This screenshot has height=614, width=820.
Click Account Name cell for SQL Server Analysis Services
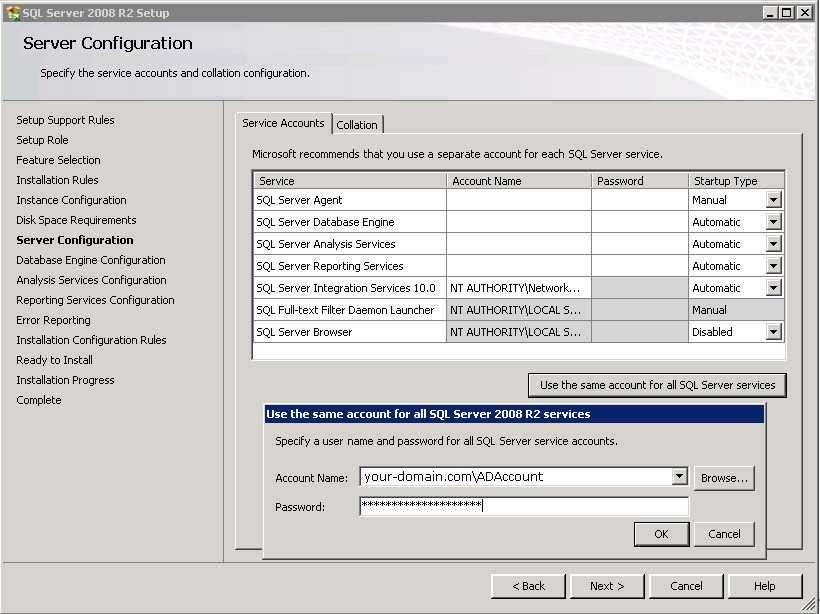(x=519, y=244)
